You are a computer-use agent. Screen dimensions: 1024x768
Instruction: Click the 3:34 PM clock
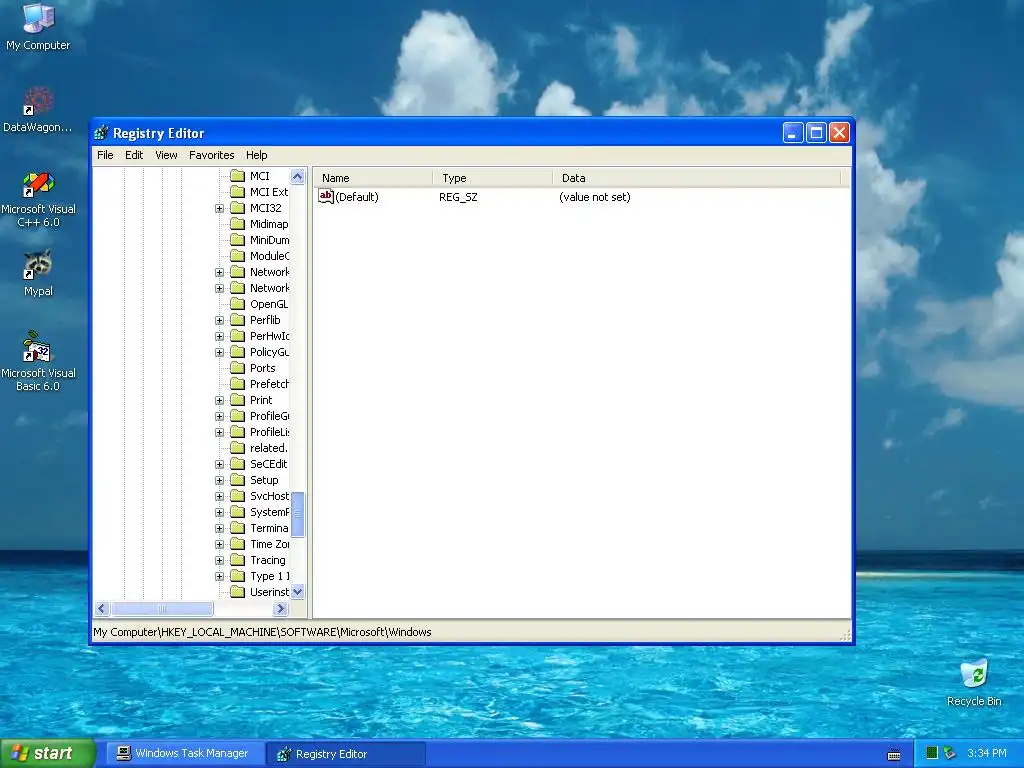(x=987, y=754)
